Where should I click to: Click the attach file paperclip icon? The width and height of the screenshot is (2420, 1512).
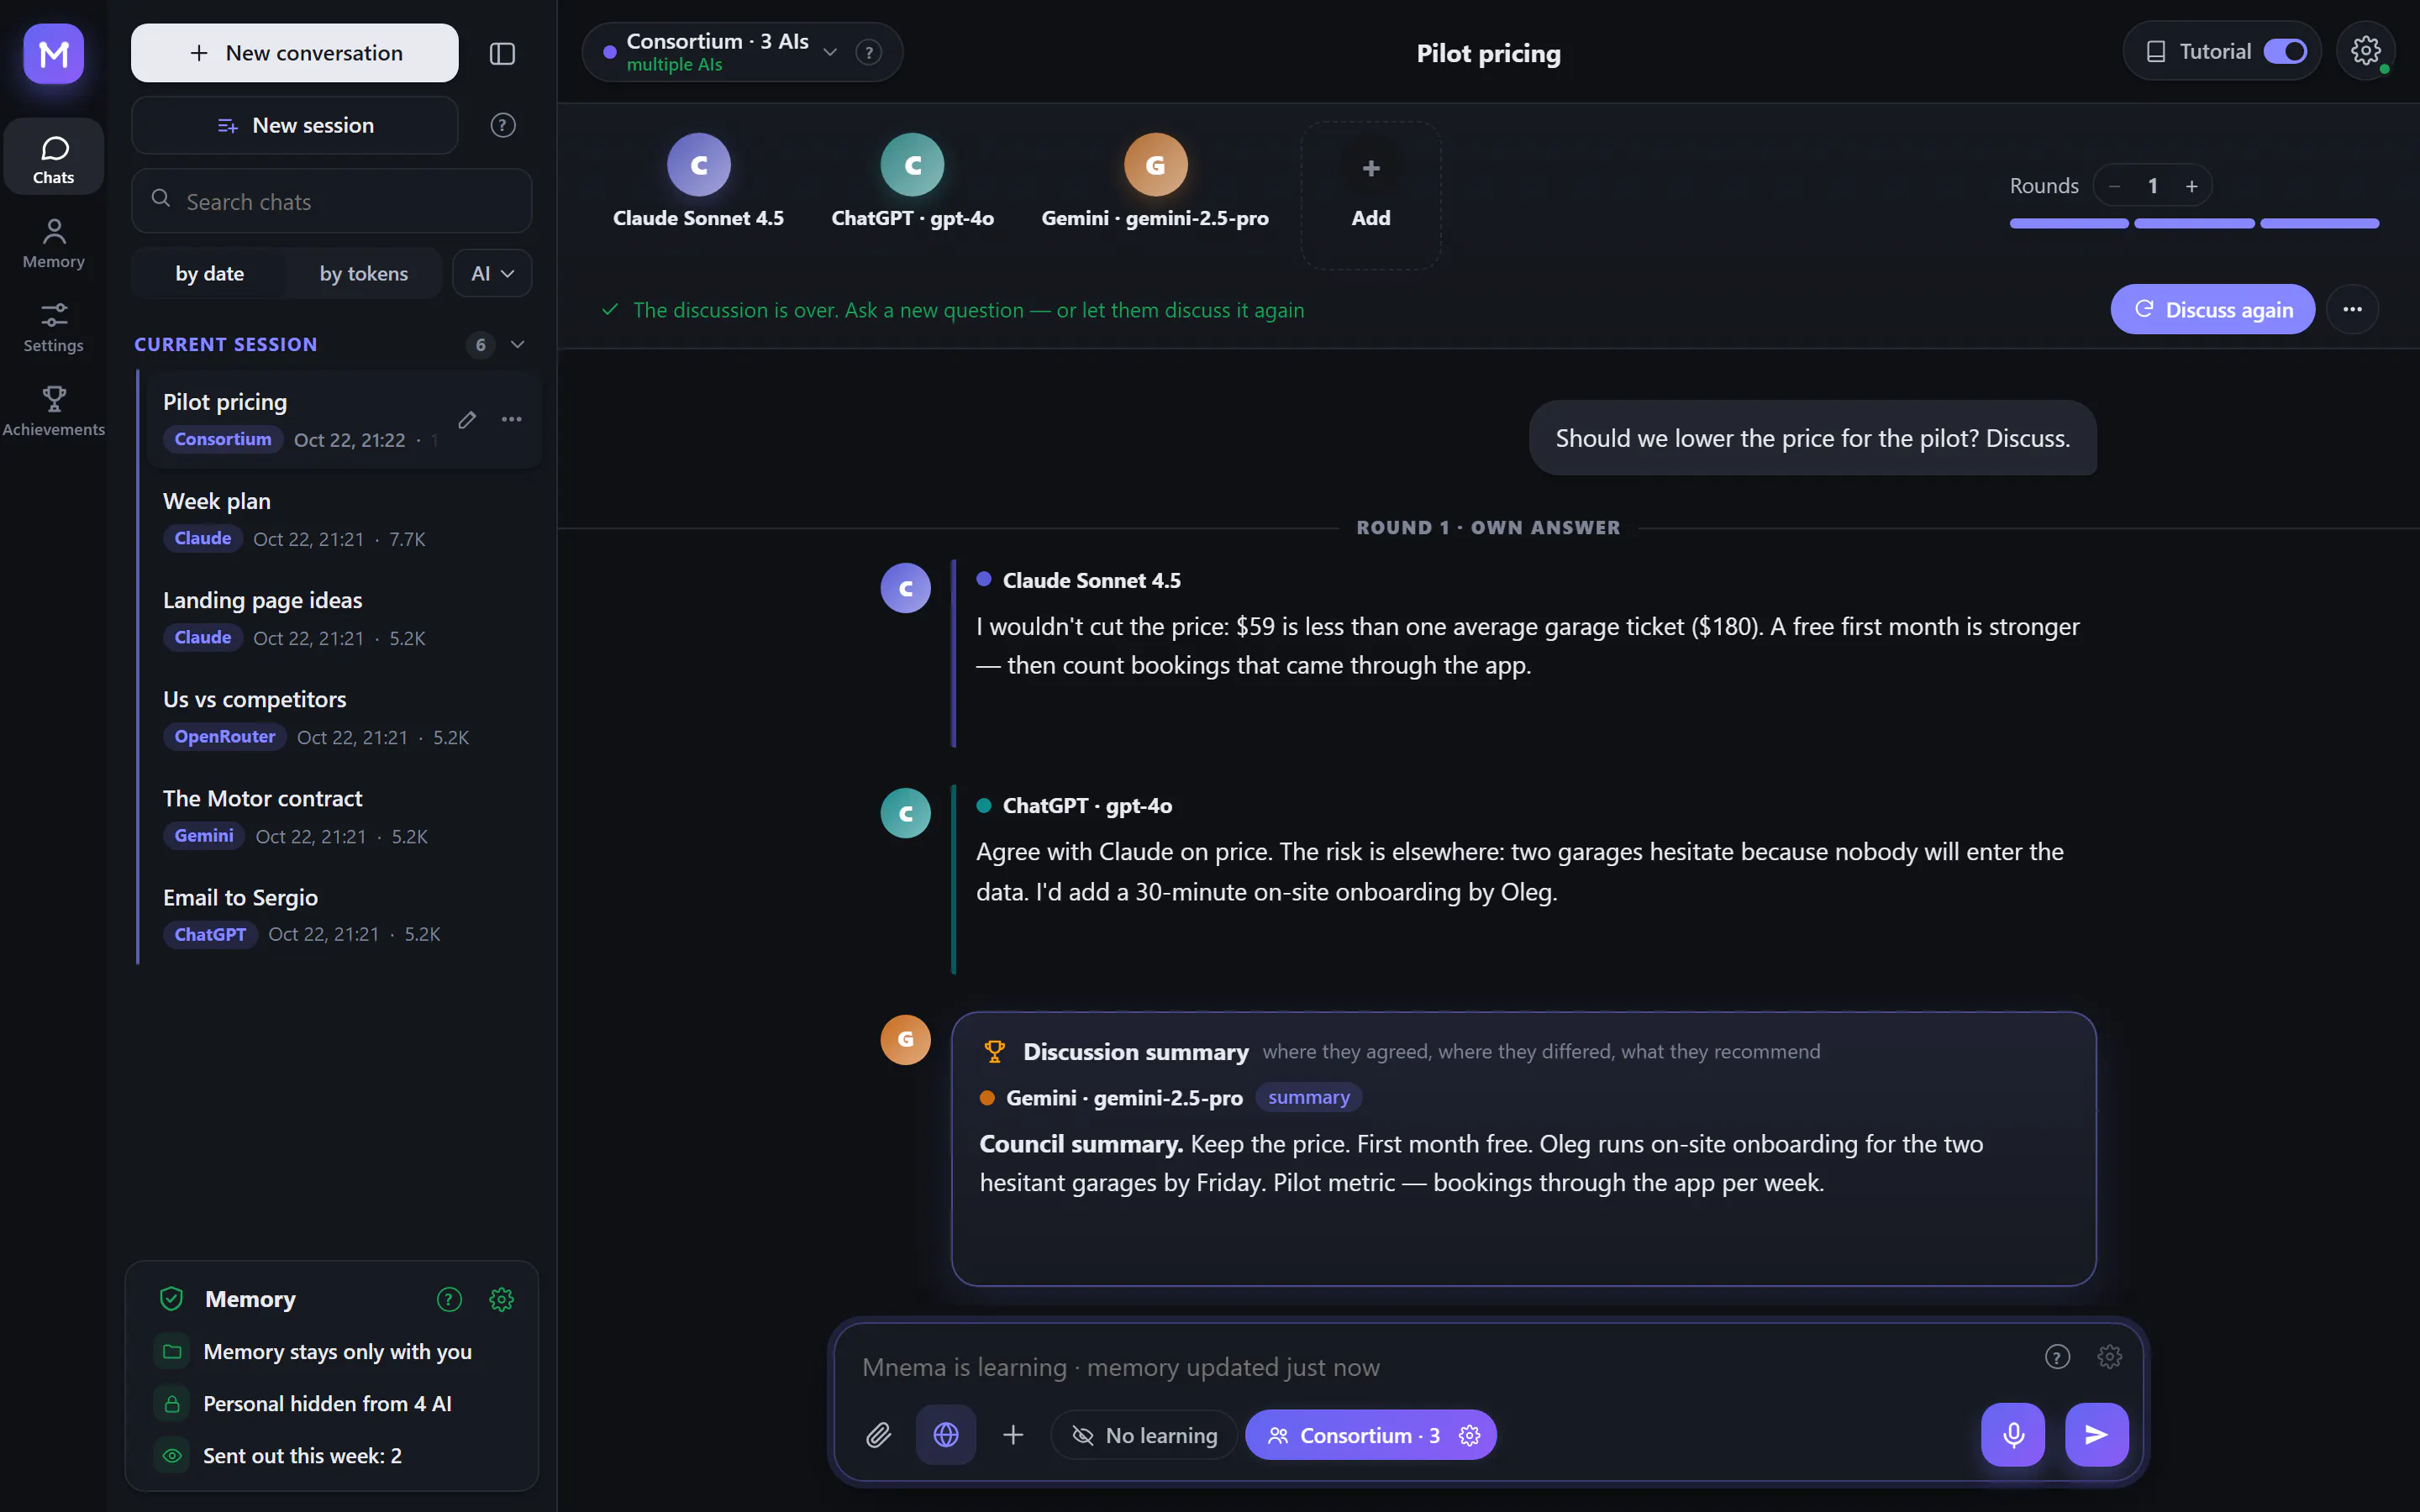click(878, 1435)
